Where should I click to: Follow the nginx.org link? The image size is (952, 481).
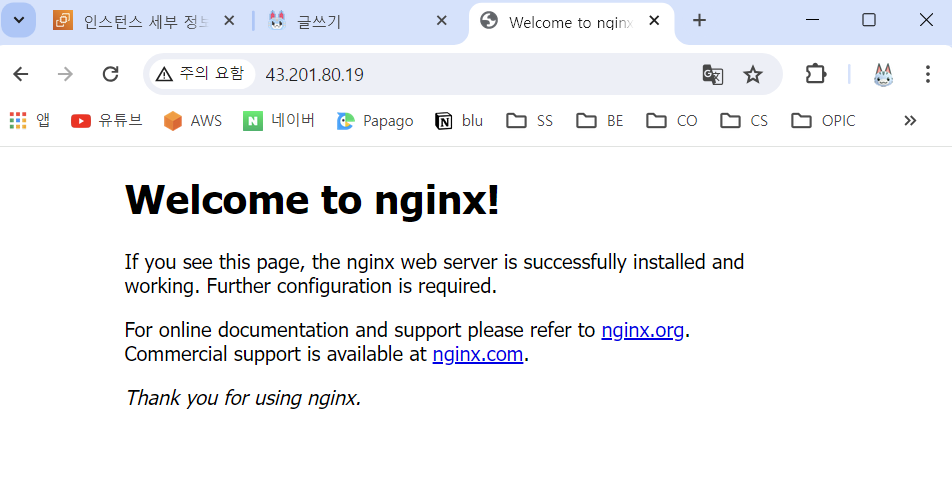642,330
